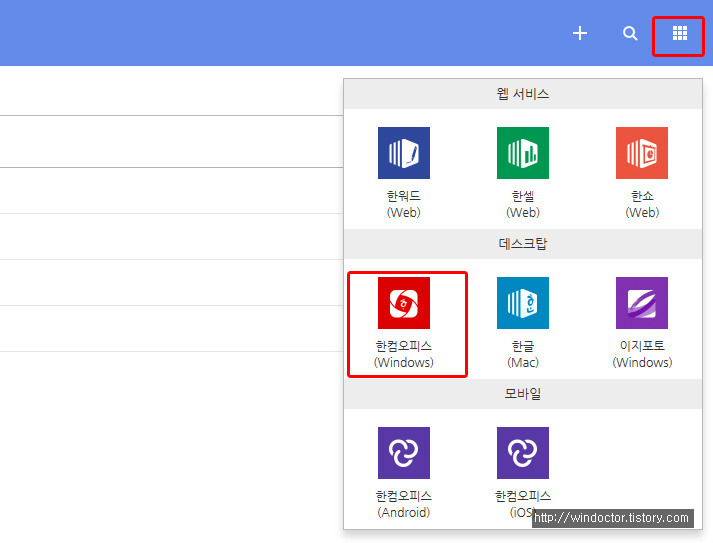
Task: Launch 한셀 (Web) spreadsheet icon
Action: coord(523,153)
